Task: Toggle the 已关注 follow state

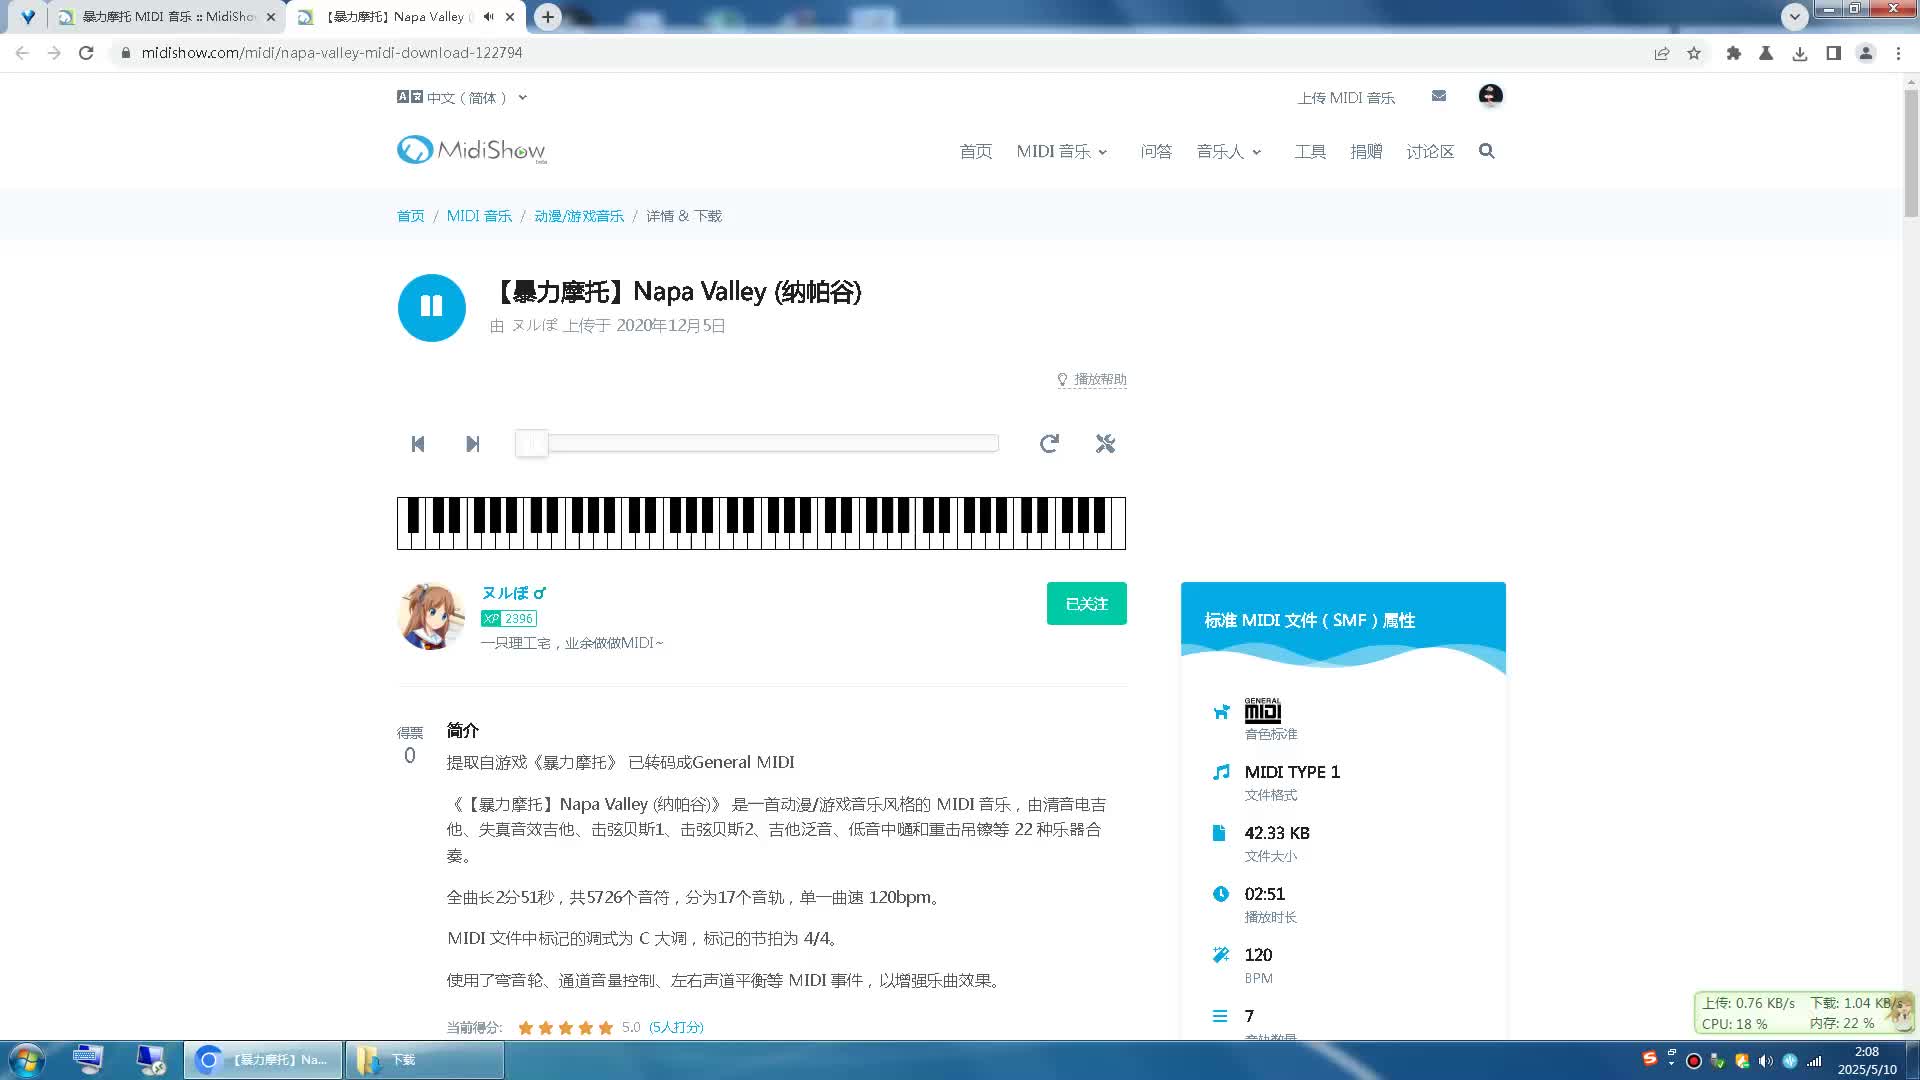Action: pyautogui.click(x=1086, y=603)
